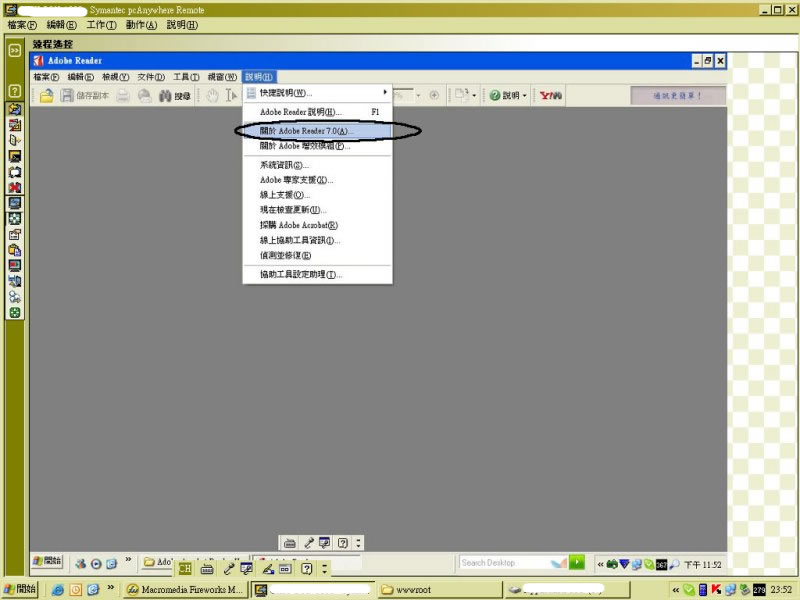Select 協助工具設定助理(T) menu item

[317, 274]
